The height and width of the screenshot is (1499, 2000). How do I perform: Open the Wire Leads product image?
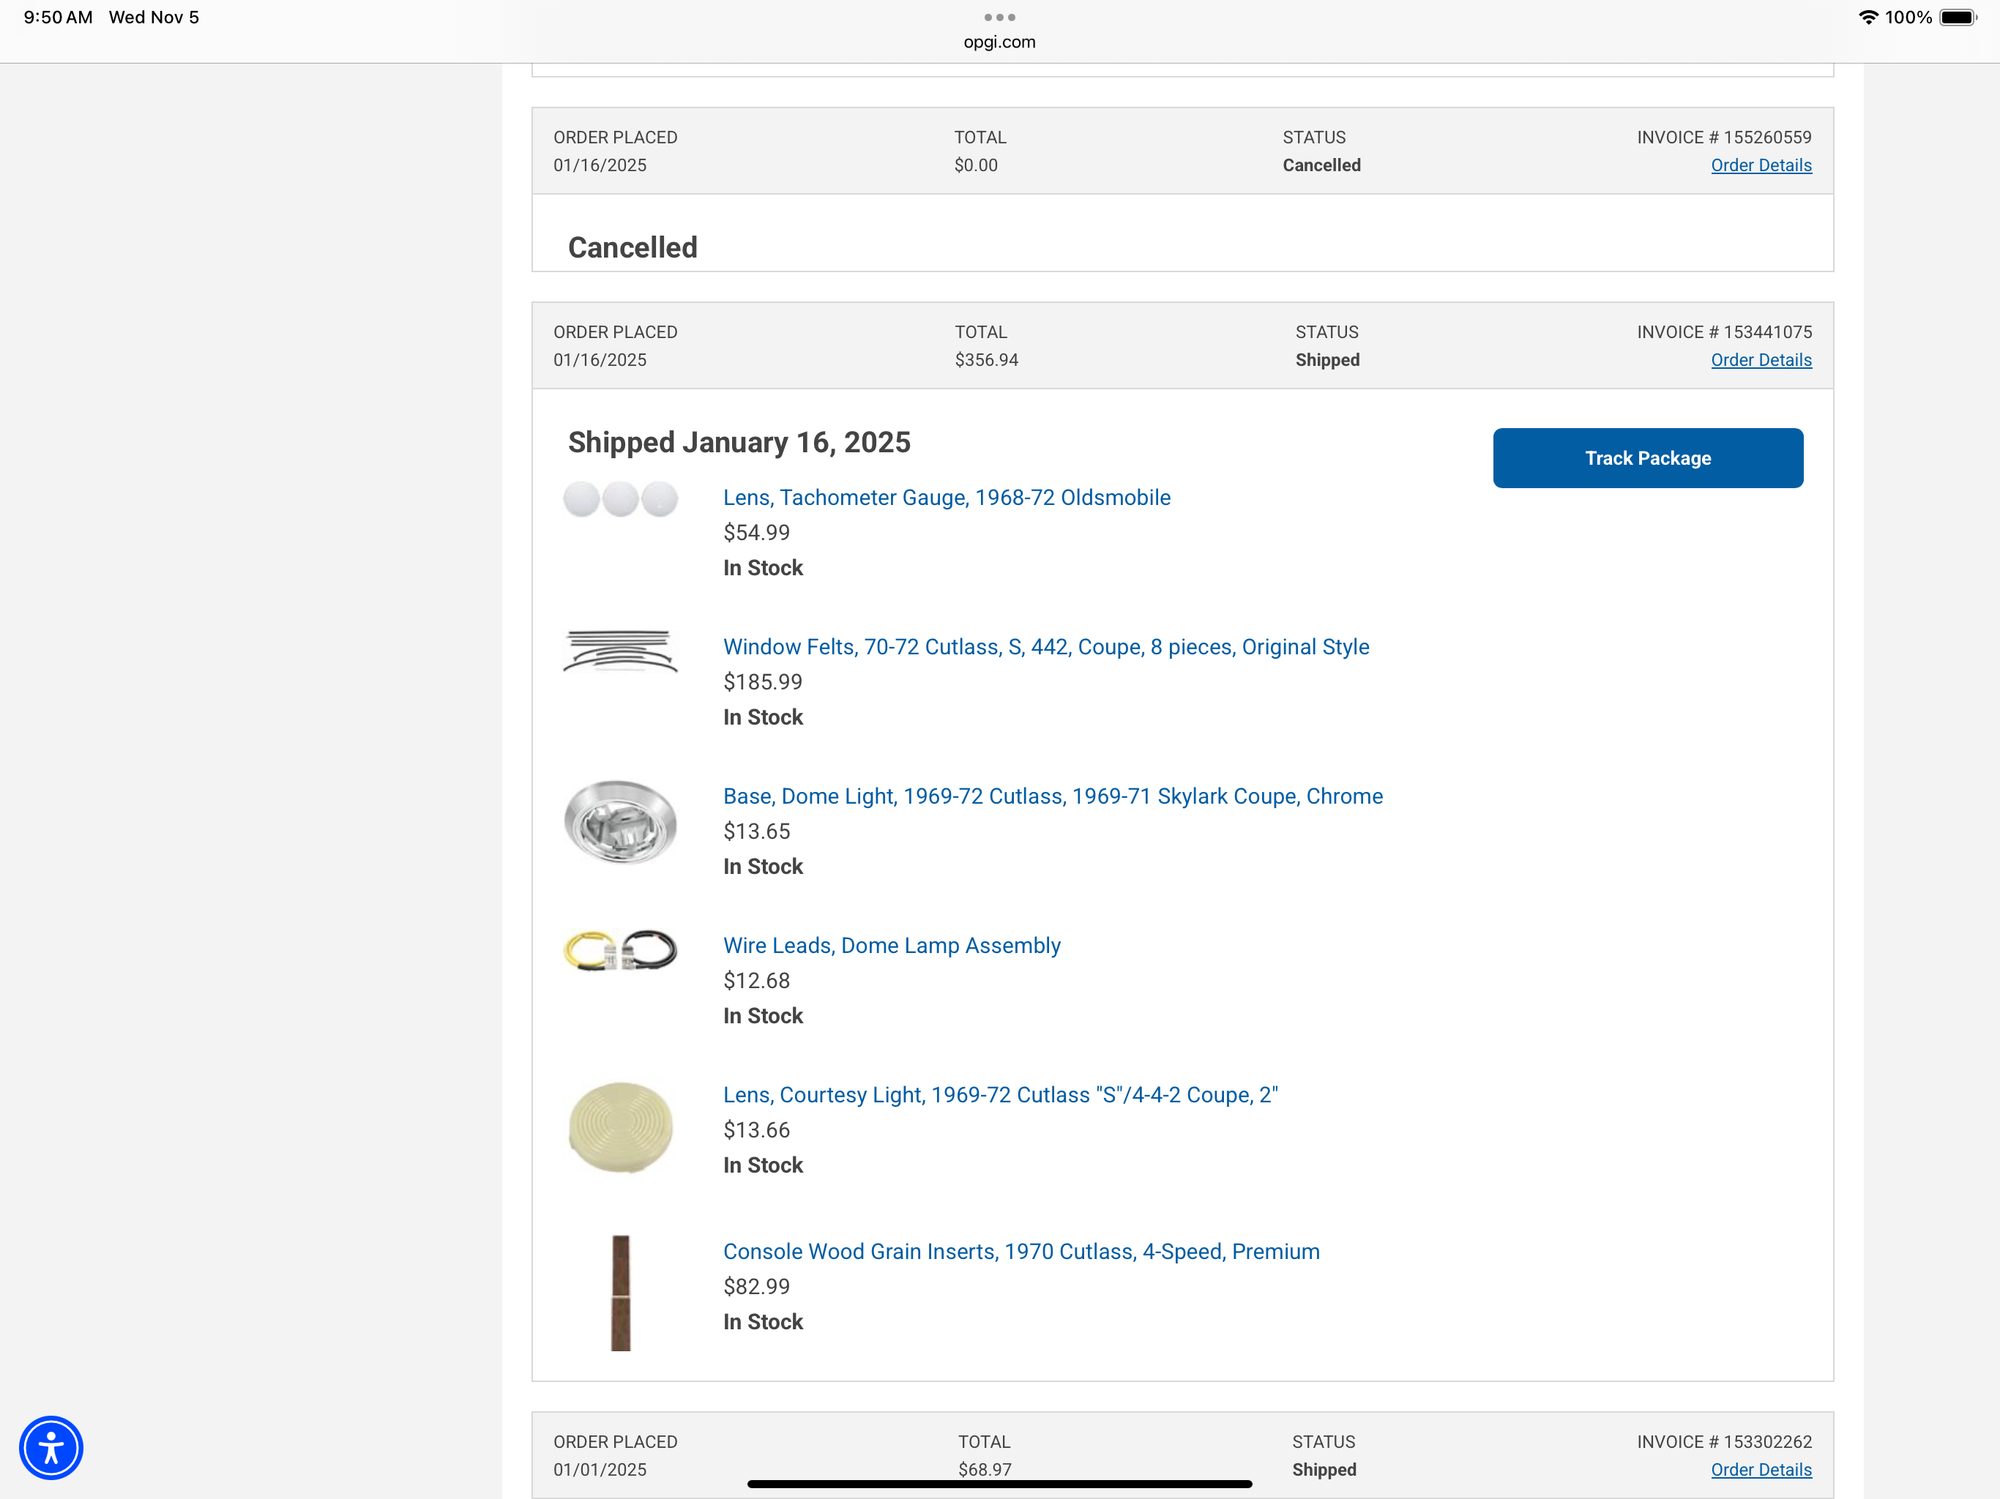[620, 950]
